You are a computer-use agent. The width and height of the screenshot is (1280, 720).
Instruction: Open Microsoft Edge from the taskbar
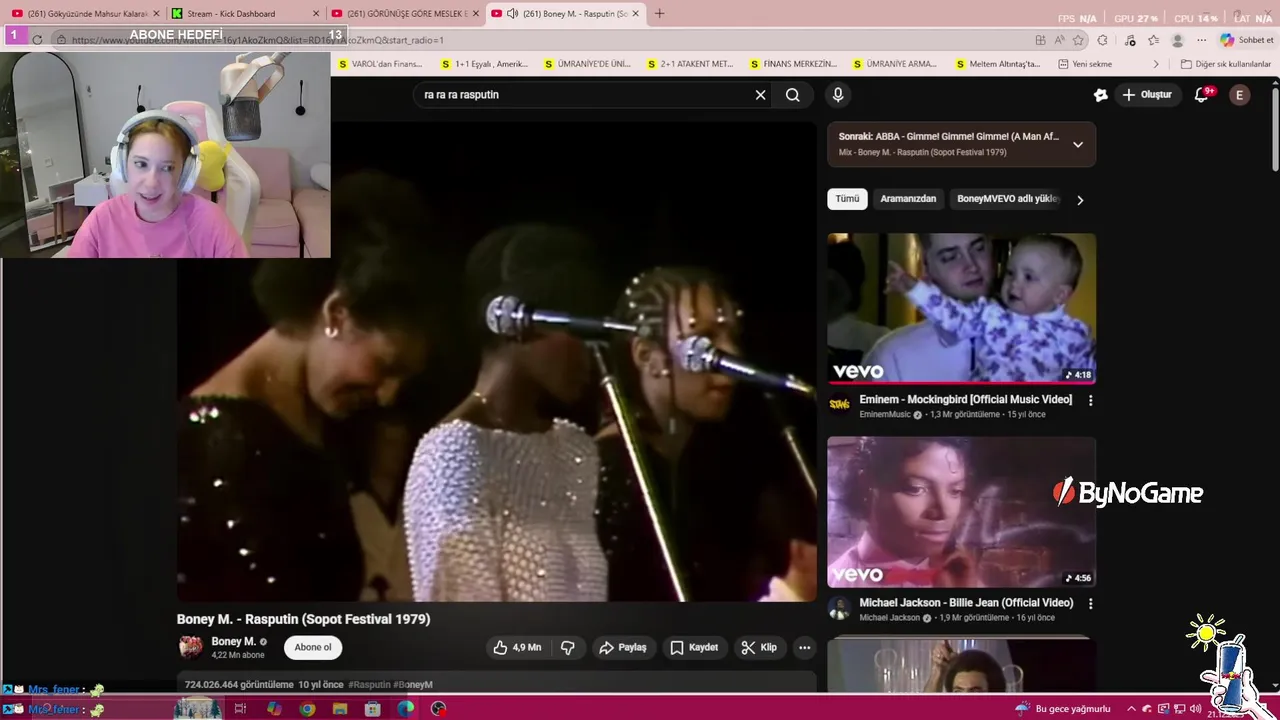click(405, 709)
